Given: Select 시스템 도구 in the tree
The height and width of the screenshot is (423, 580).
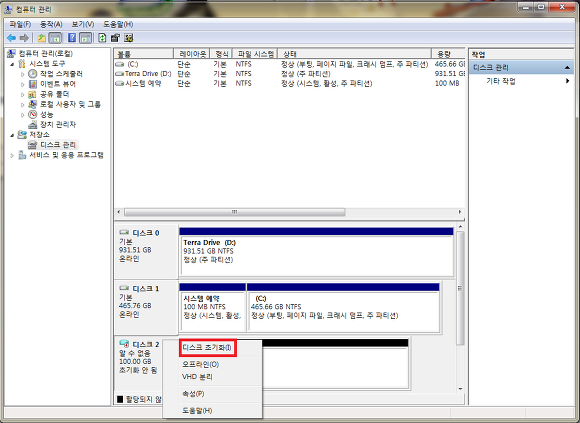Looking at the screenshot, I should pyautogui.click(x=47, y=64).
